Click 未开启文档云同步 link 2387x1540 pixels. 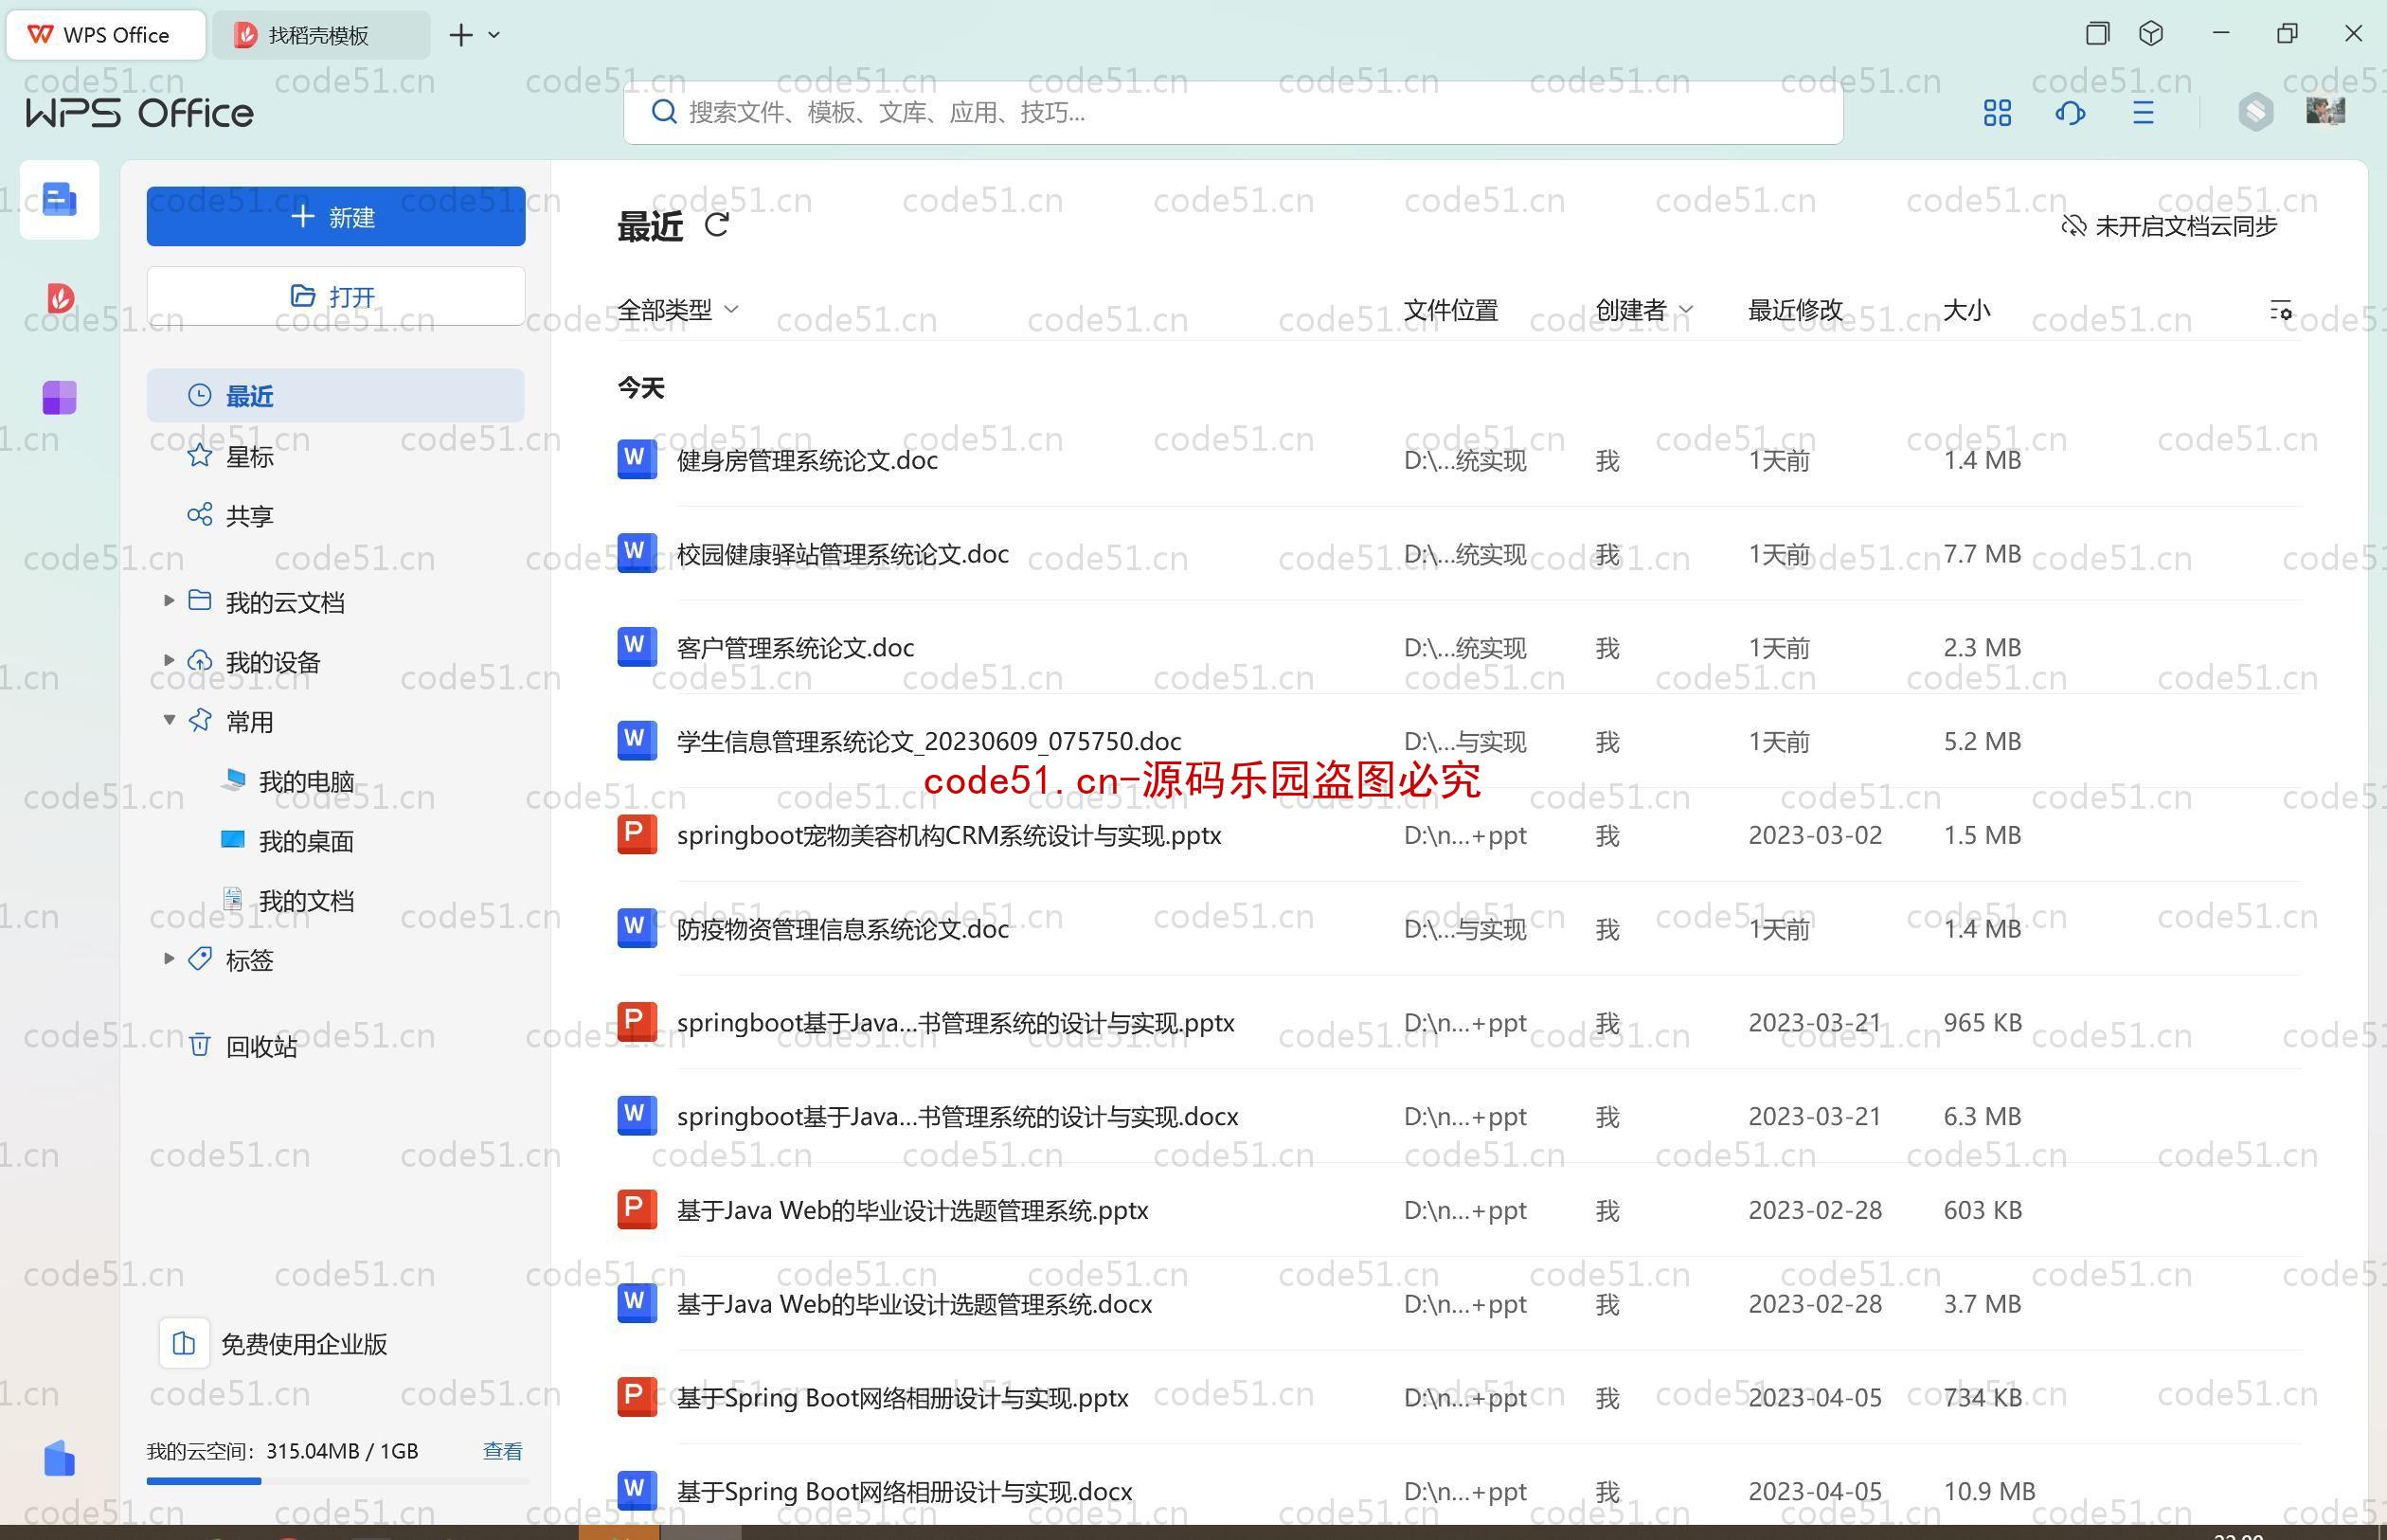(2169, 226)
